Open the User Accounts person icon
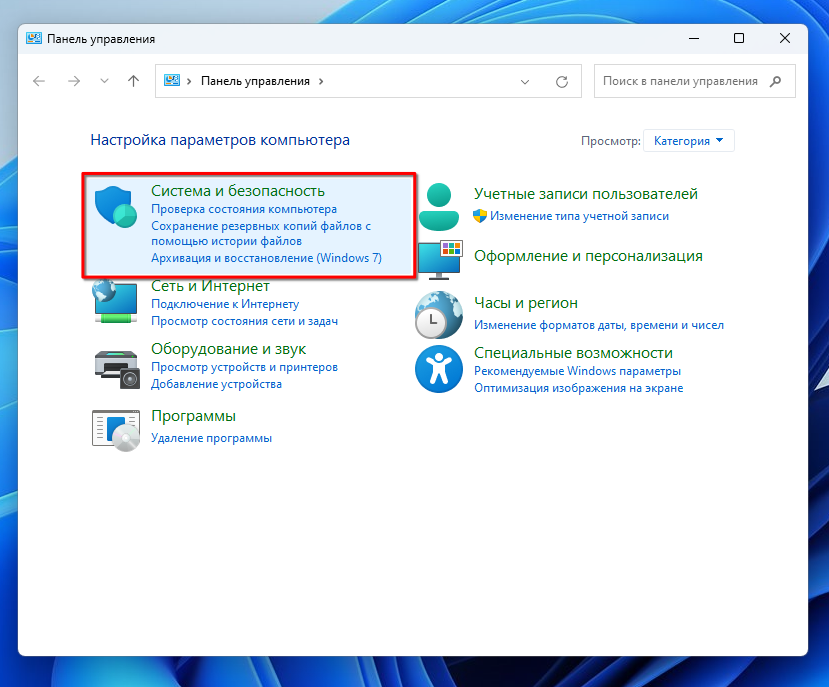 tap(438, 207)
